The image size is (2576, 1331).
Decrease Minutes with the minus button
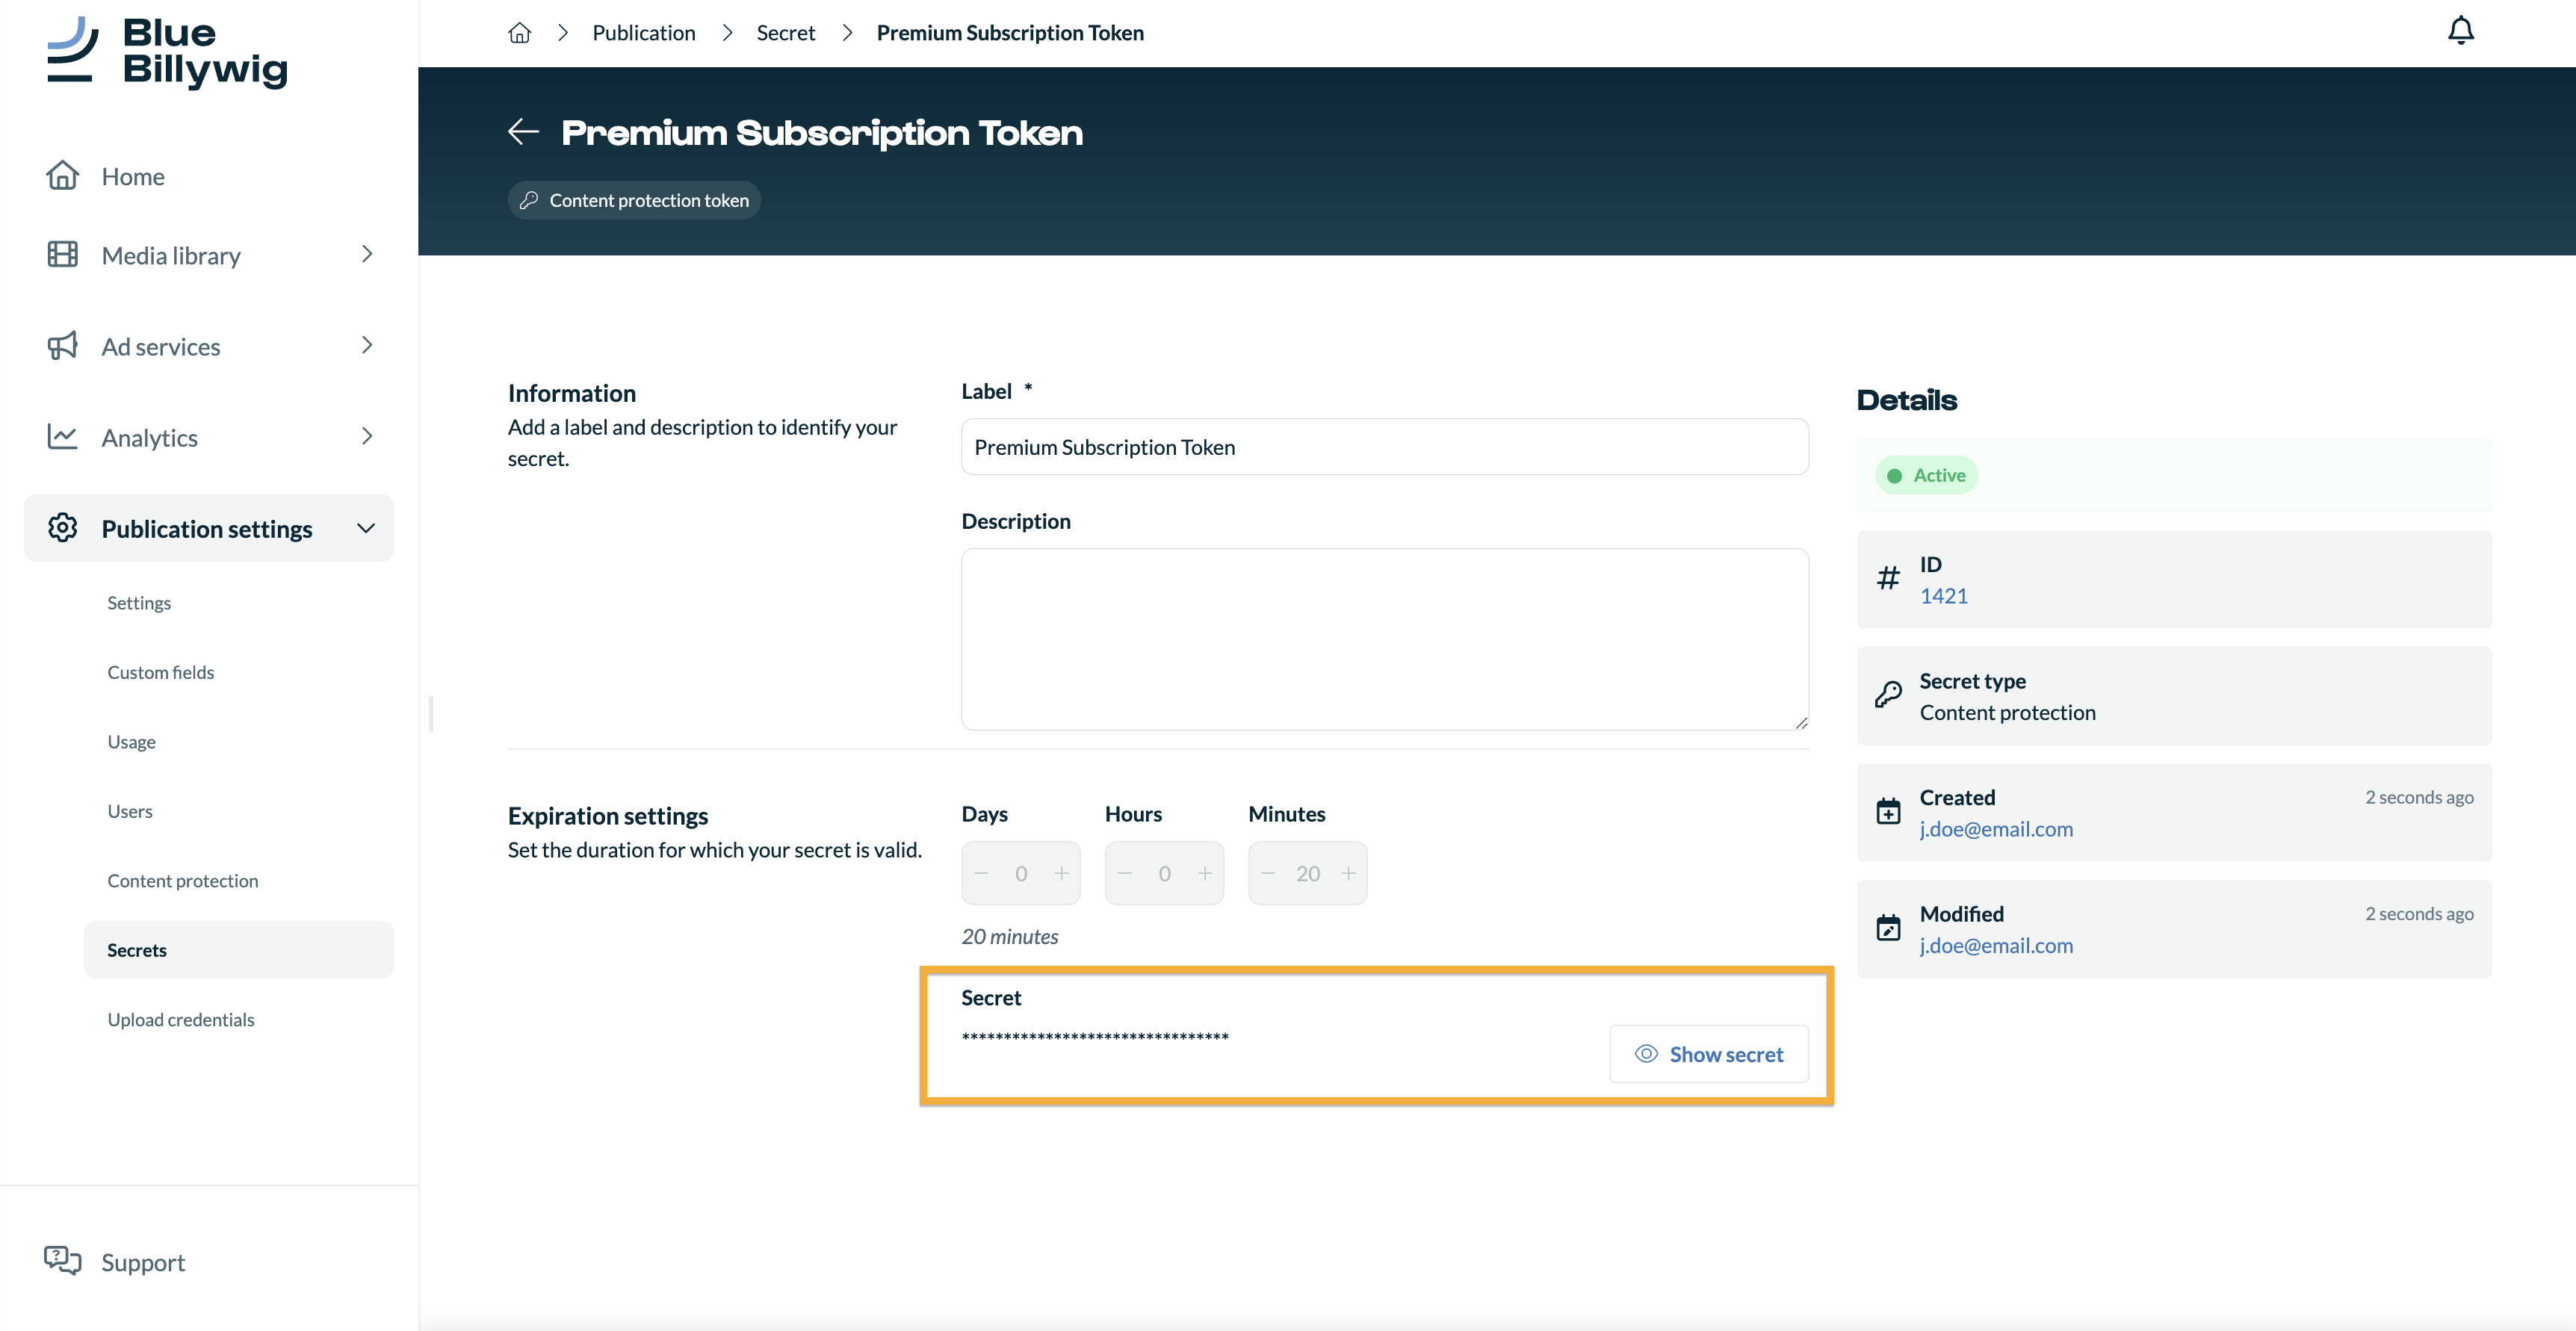point(1268,873)
